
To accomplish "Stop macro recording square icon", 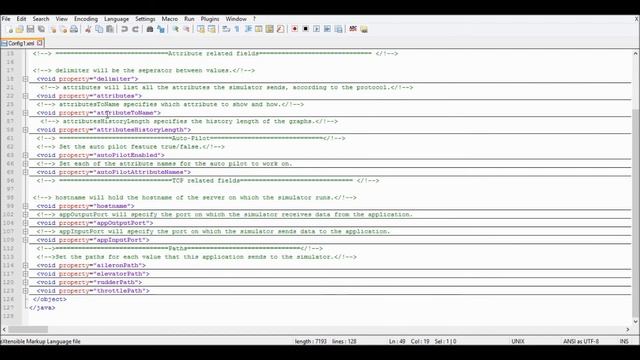I will point(305,29).
